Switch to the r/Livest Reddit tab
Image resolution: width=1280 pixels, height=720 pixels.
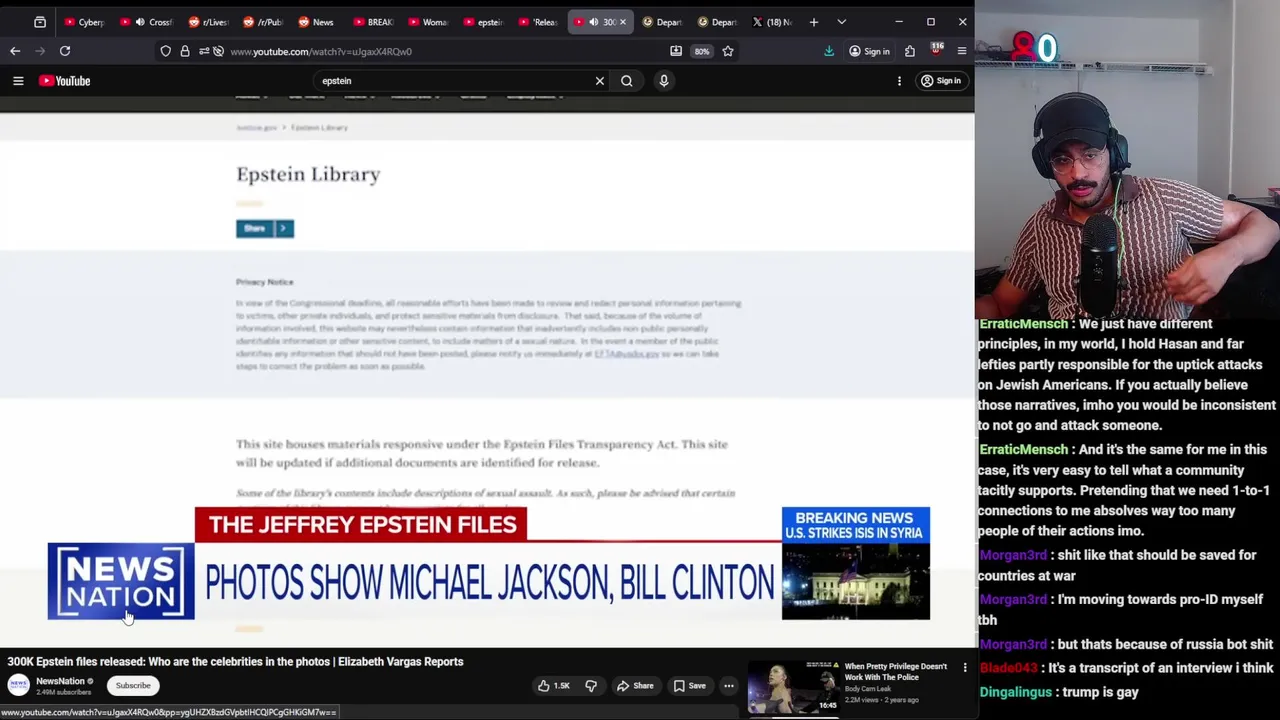coord(209,22)
